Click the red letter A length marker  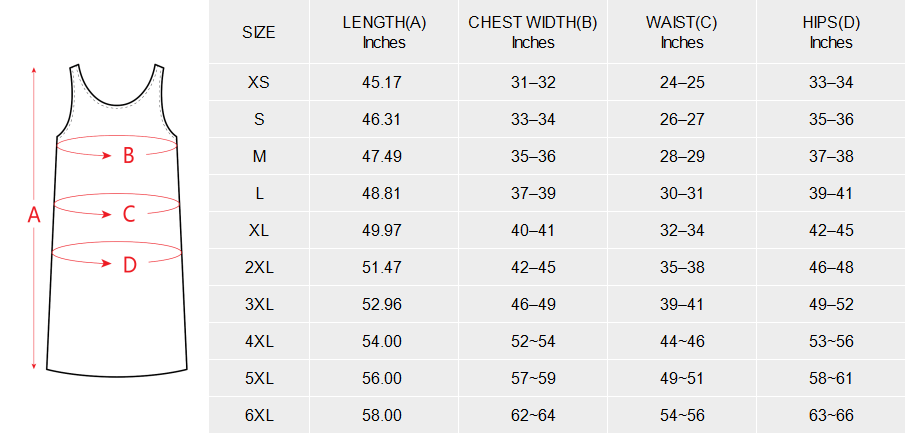click(x=34, y=215)
